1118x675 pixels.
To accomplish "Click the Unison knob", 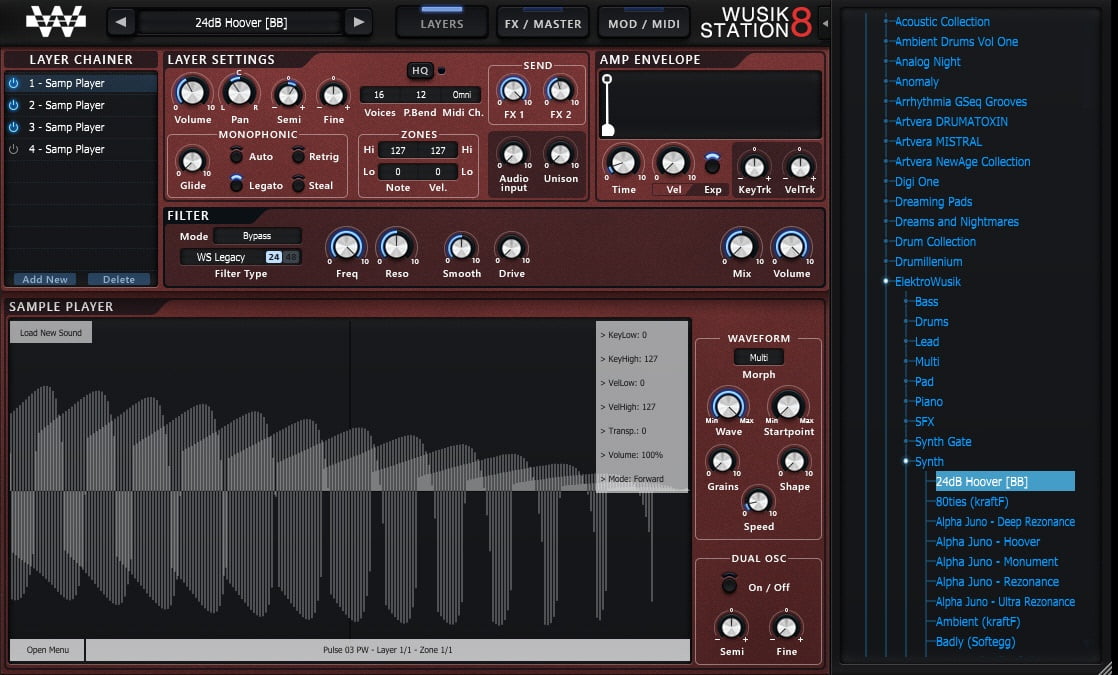I will pos(560,154).
